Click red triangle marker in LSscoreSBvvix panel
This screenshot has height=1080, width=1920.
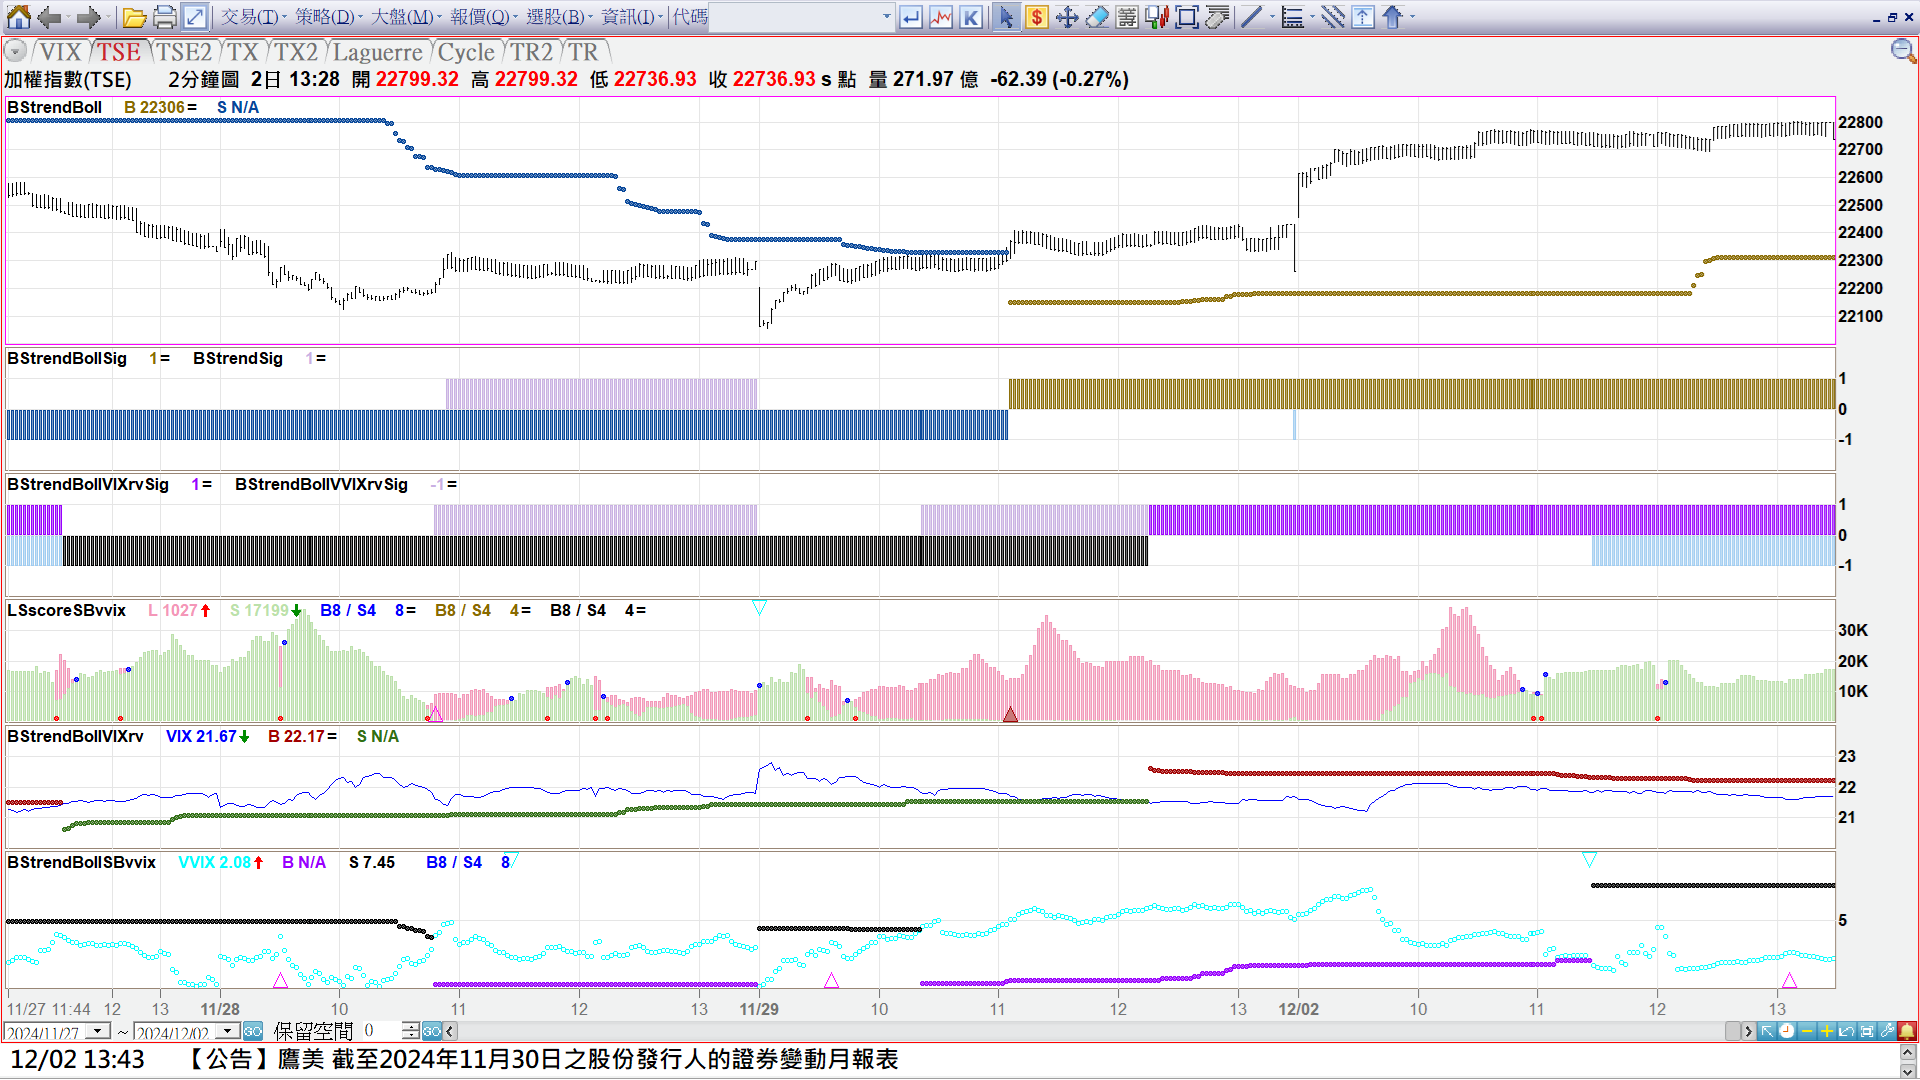point(1010,714)
